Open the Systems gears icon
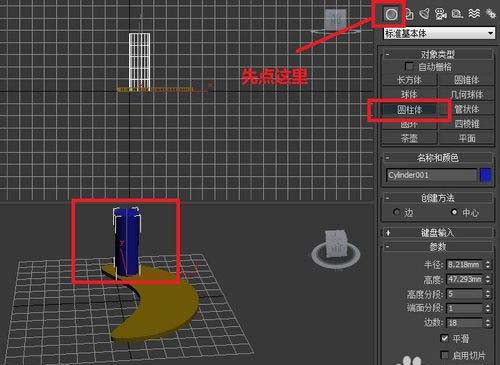 coord(490,14)
